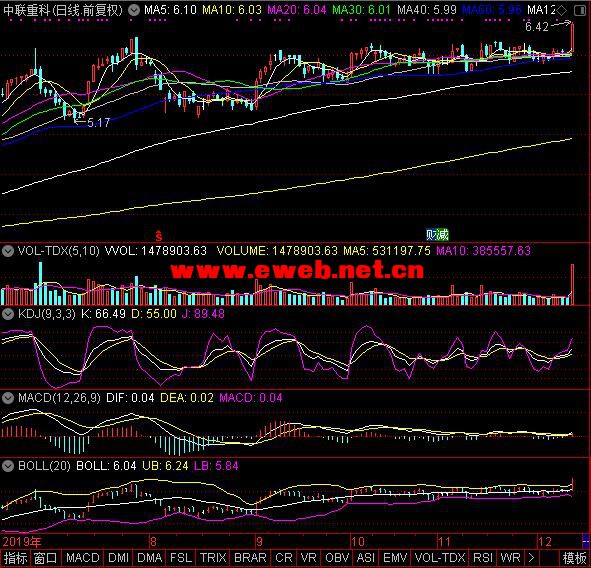Image resolution: width=591 pixels, height=568 pixels.
Task: Select the 窗口 tab
Action: pyautogui.click(x=45, y=558)
